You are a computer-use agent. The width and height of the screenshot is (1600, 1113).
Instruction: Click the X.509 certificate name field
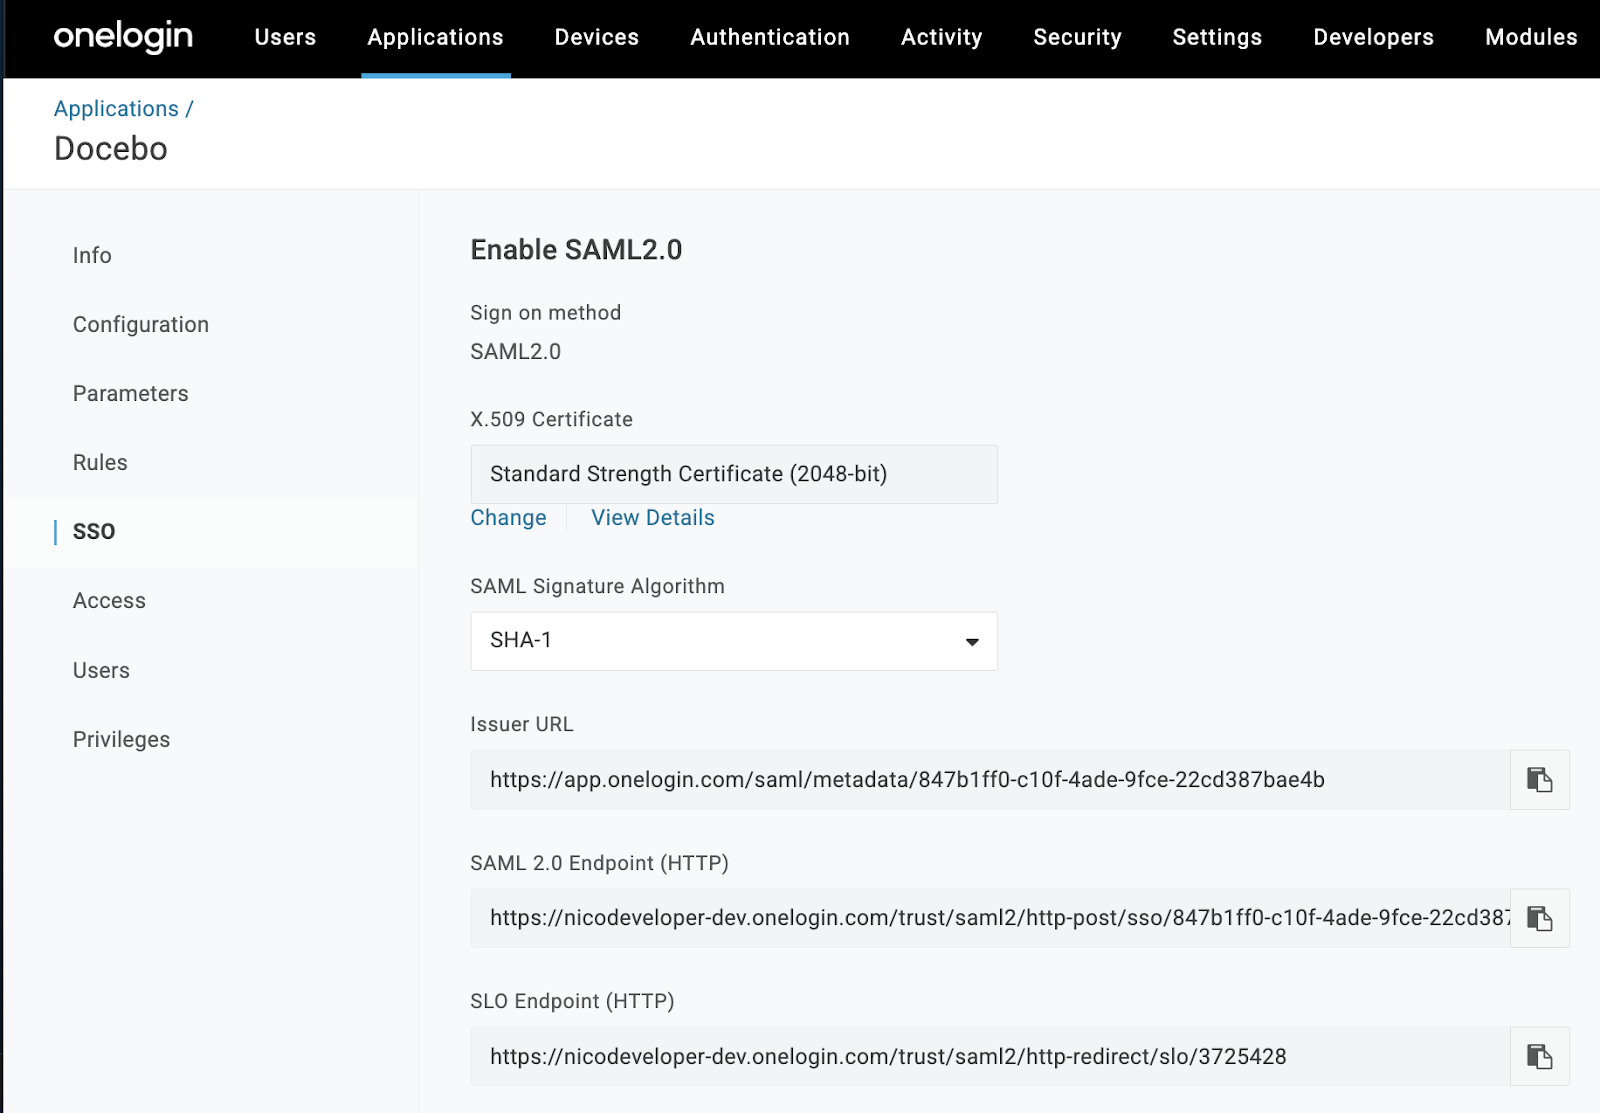734,474
